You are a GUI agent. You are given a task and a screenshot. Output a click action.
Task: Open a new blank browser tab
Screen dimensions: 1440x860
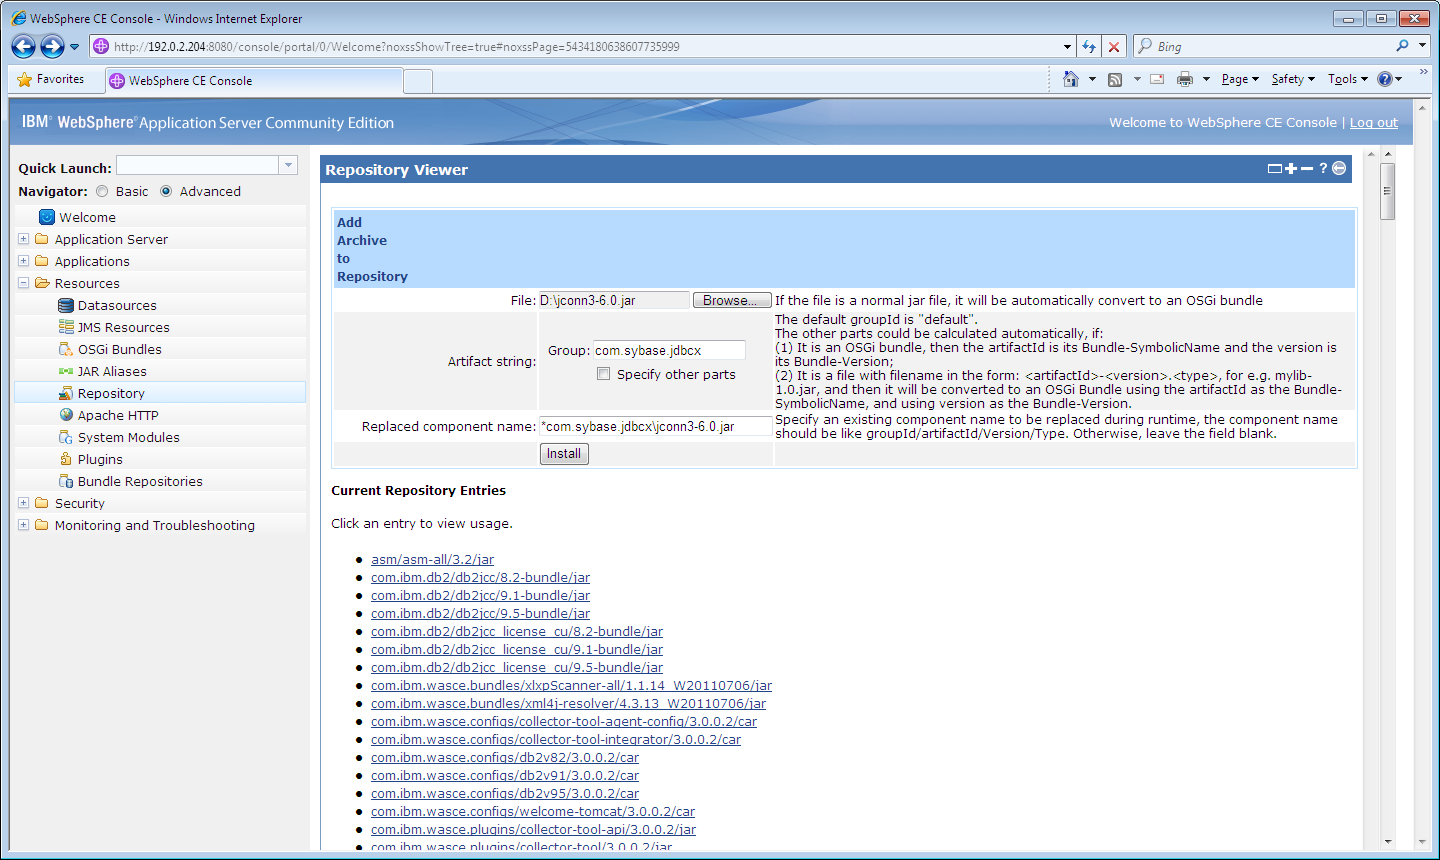[418, 82]
